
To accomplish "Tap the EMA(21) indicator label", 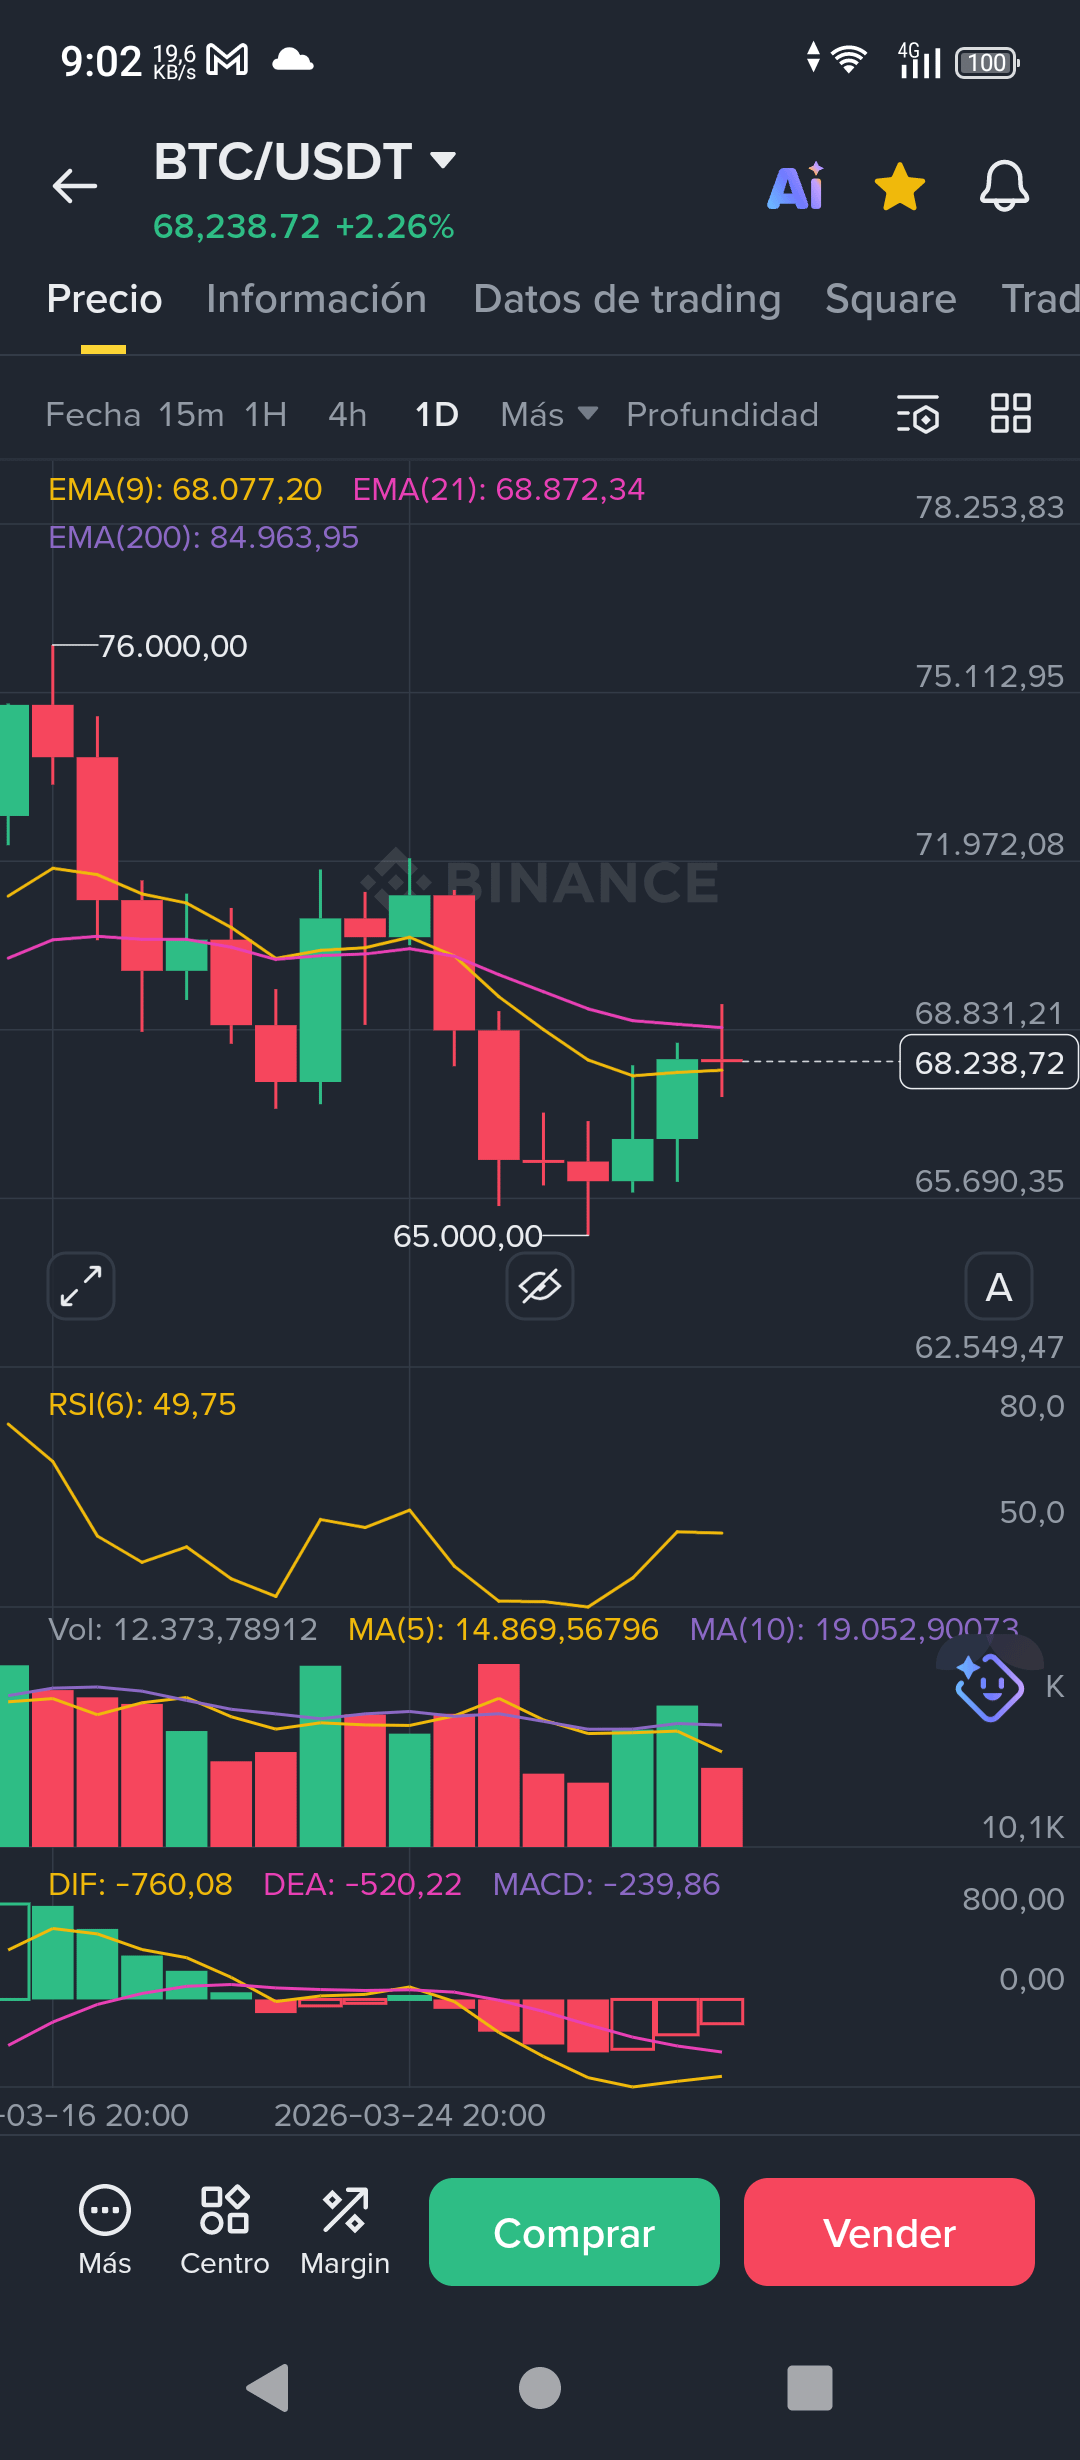I will [498, 489].
